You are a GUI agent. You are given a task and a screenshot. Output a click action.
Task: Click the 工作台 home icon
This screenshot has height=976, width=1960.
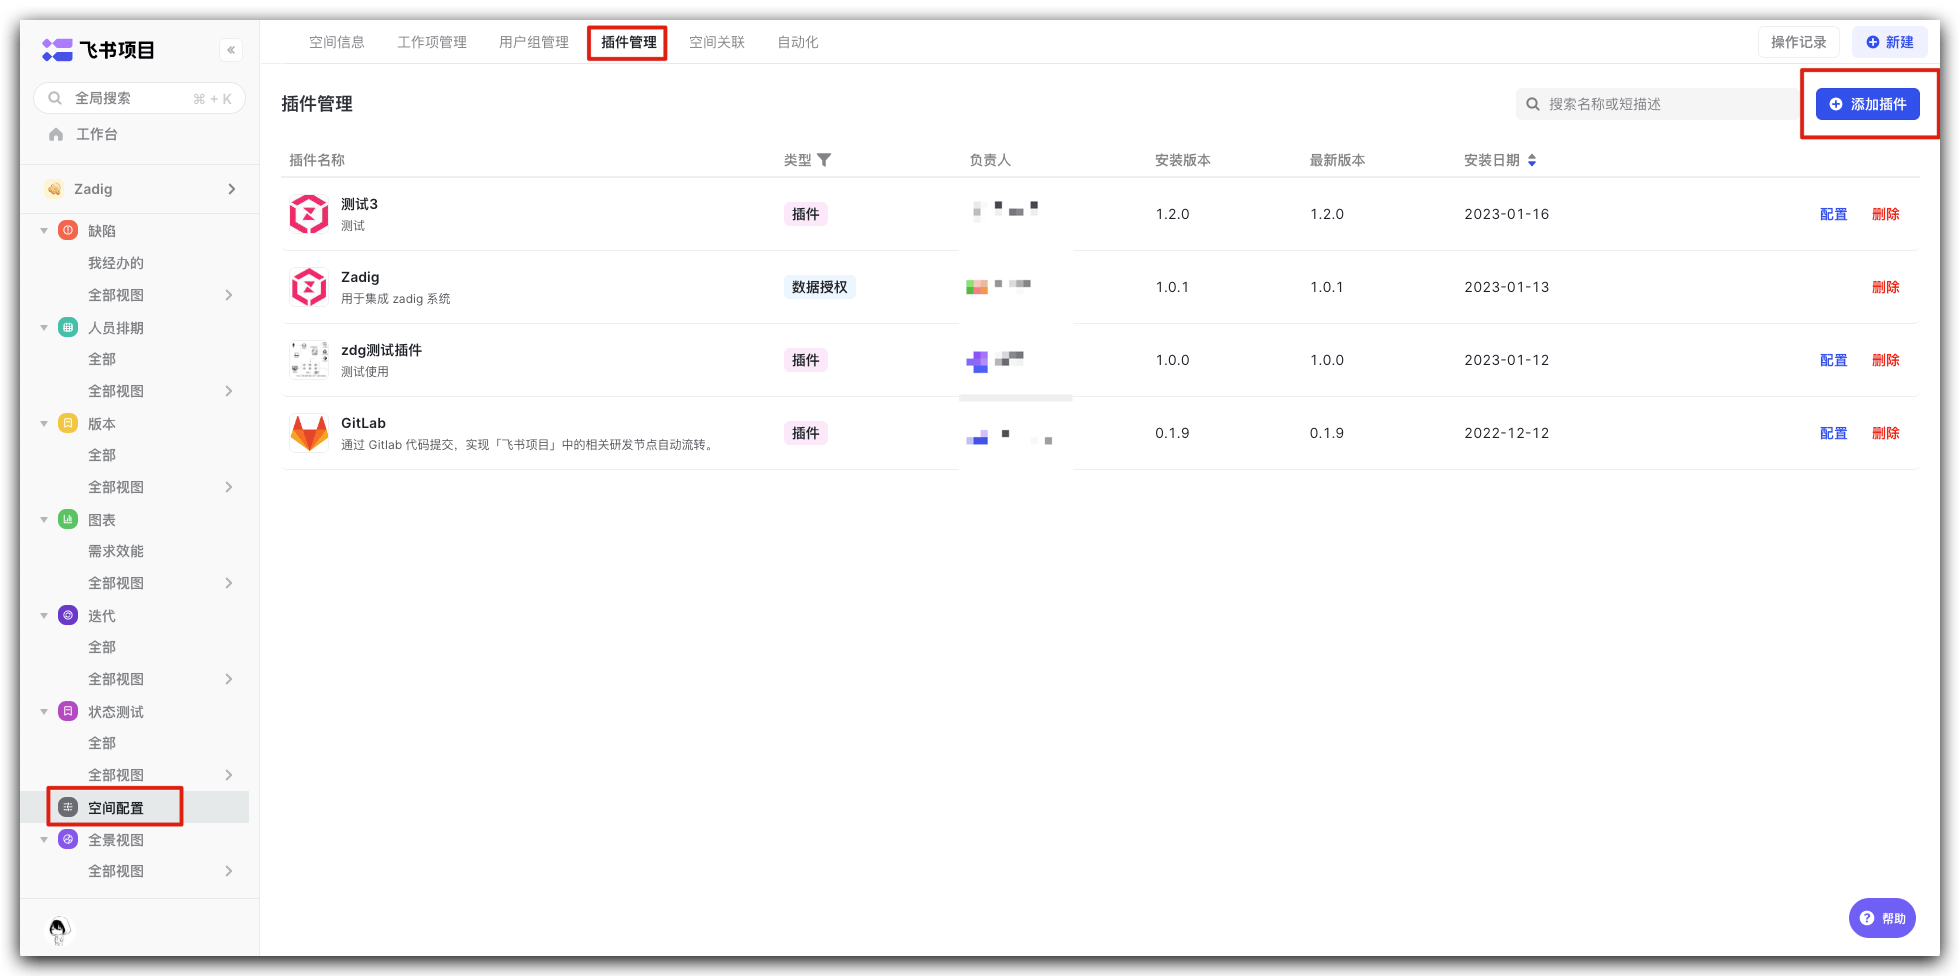click(56, 133)
